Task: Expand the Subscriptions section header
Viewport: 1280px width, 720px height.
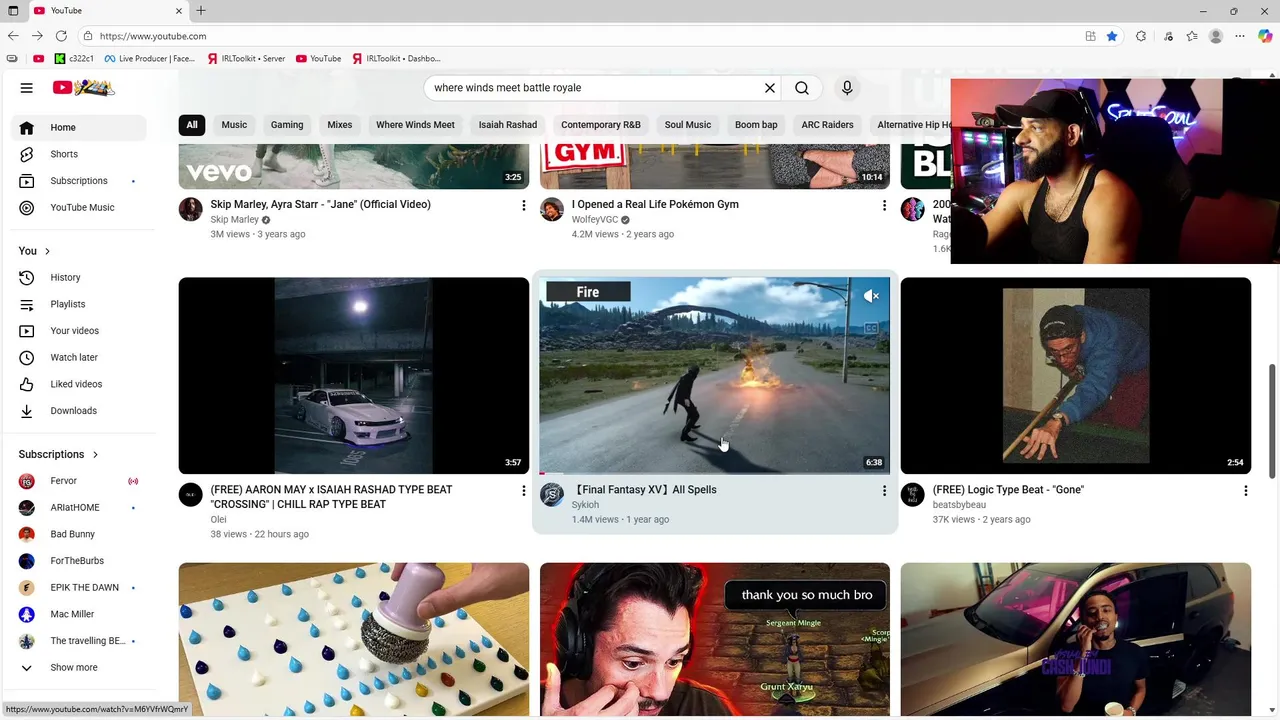Action: pyautogui.click(x=59, y=454)
